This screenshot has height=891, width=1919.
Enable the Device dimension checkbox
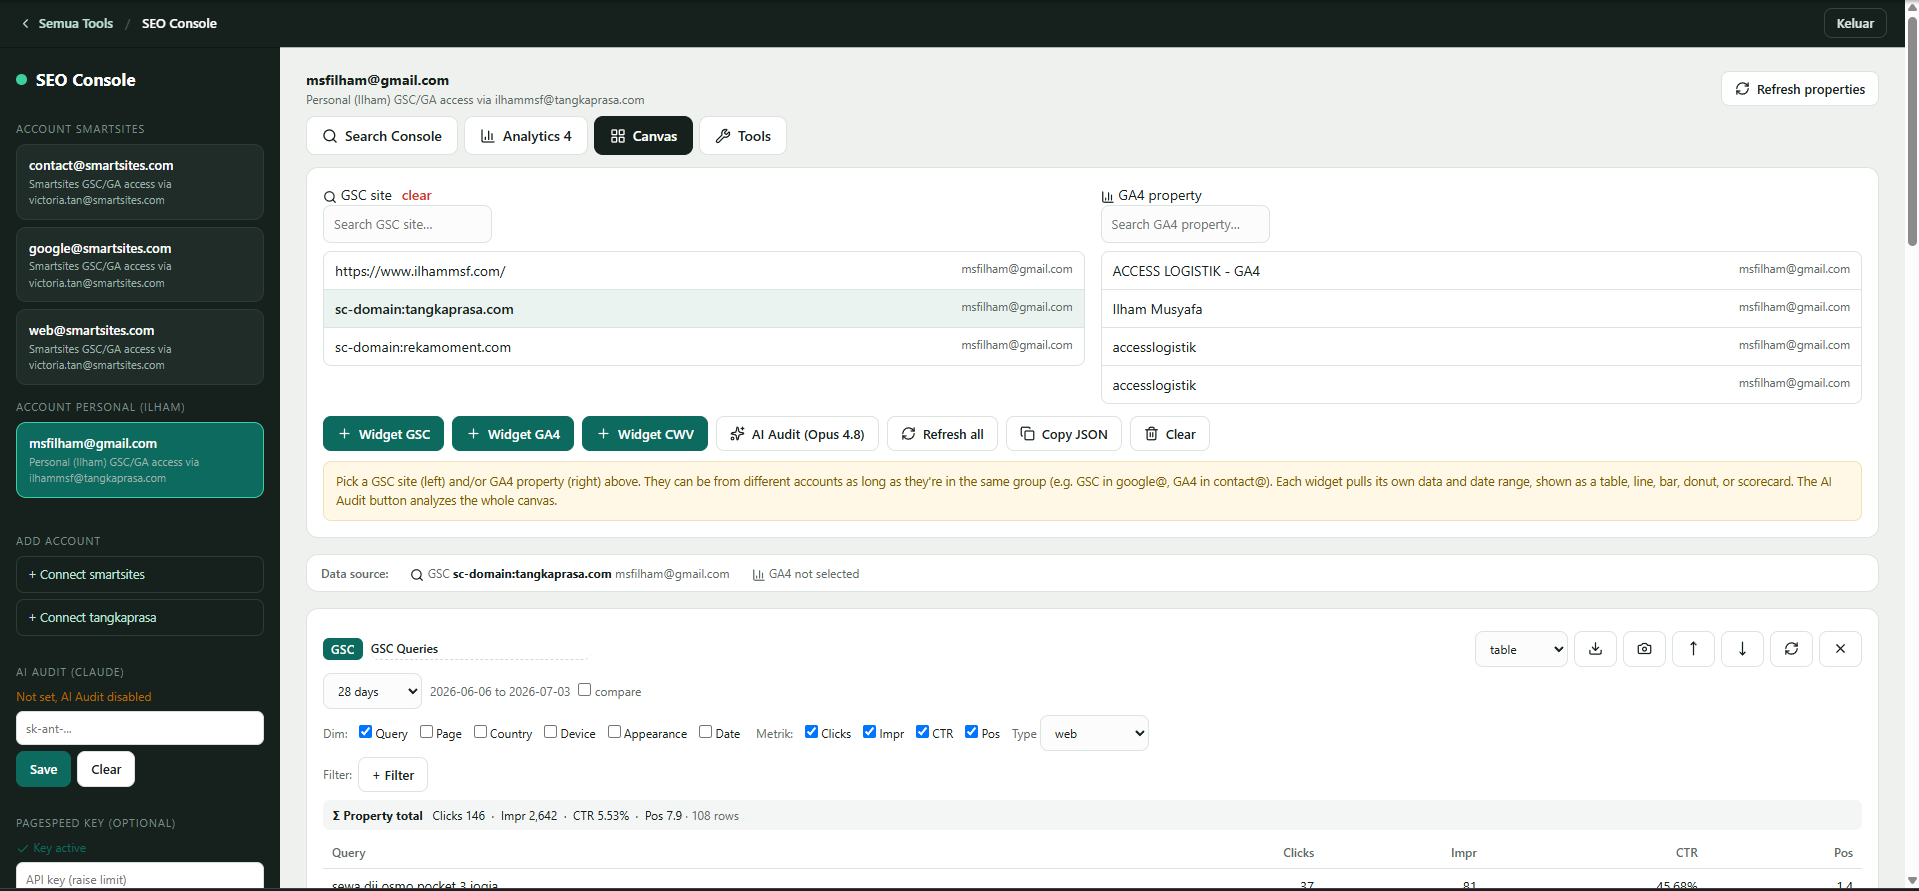pos(551,732)
